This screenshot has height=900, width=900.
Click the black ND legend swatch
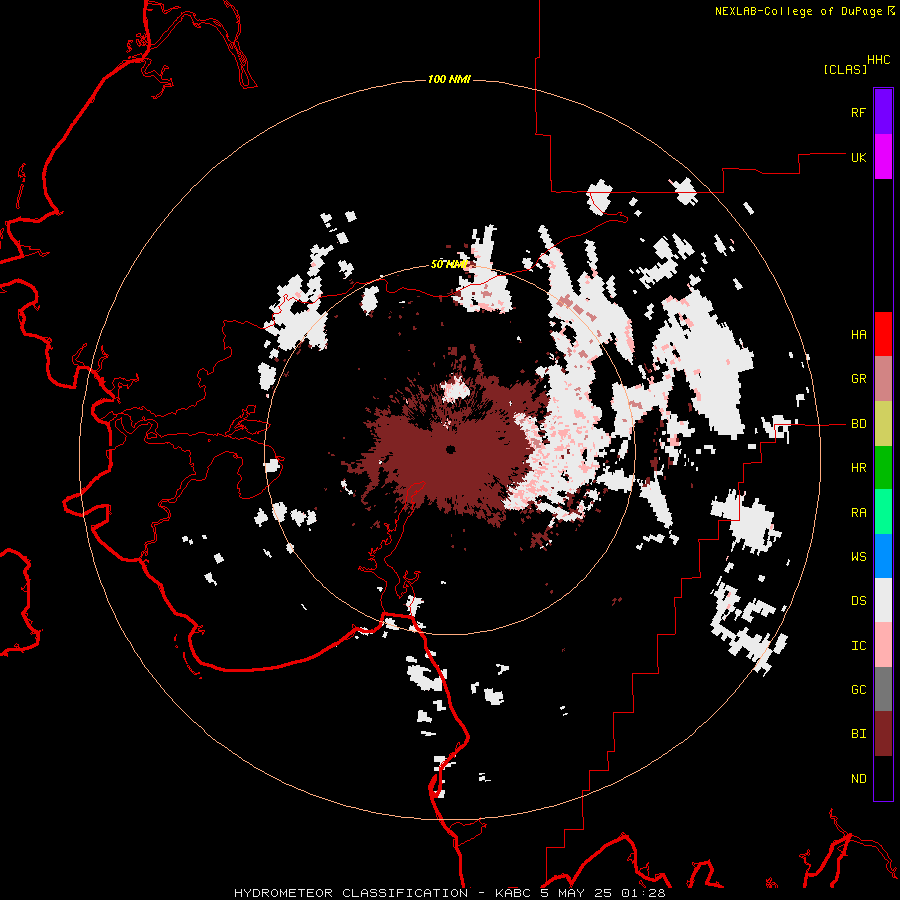click(883, 778)
